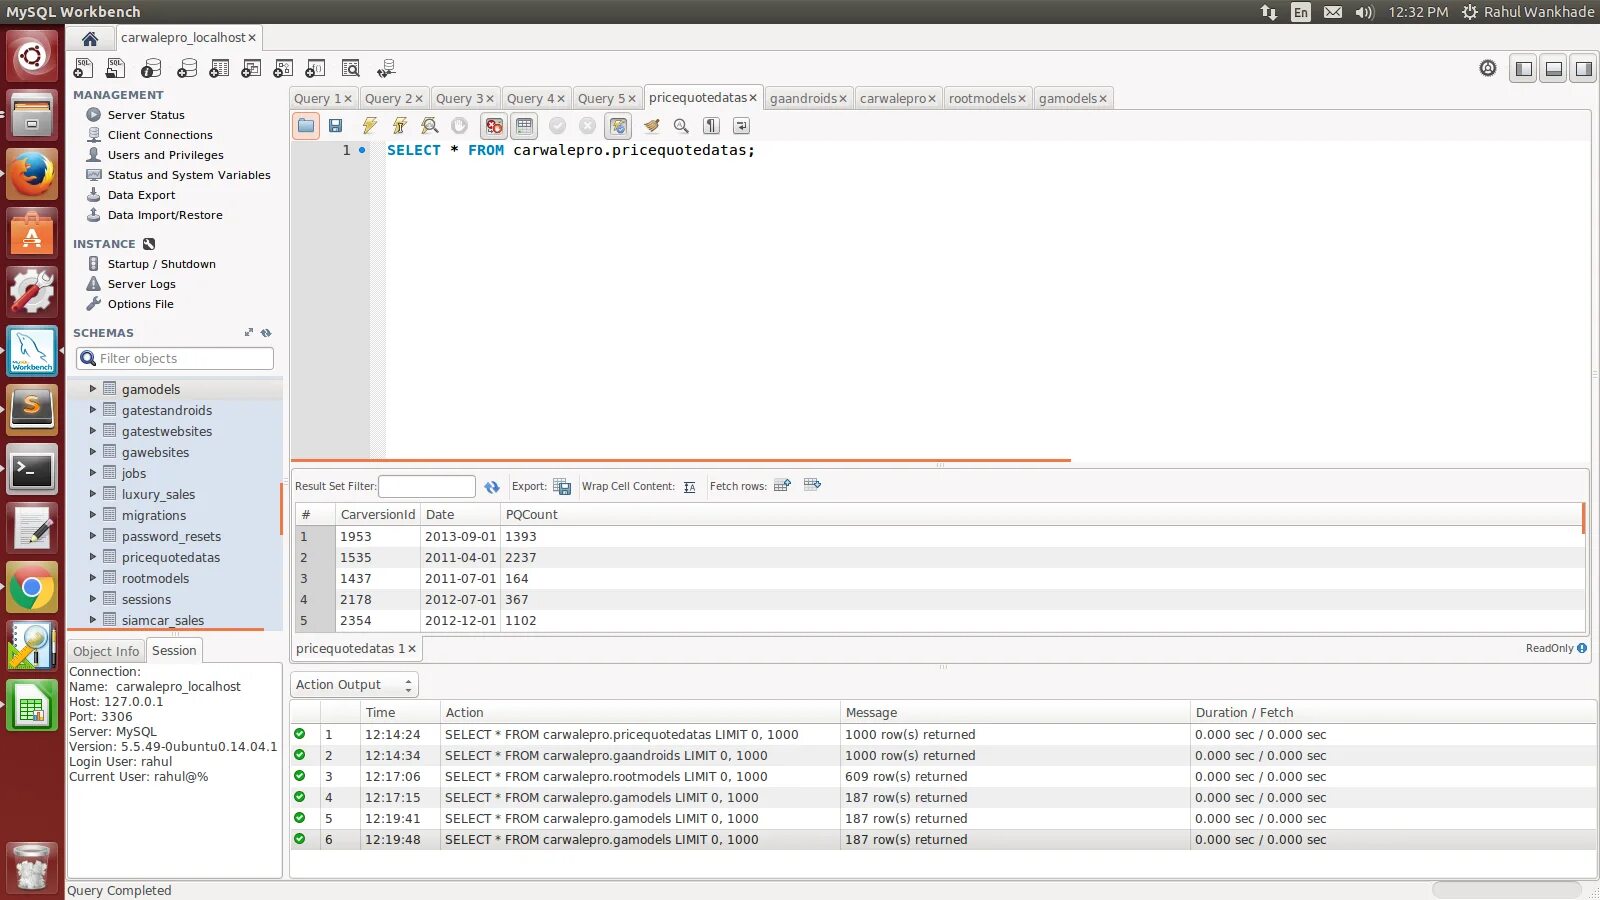This screenshot has width=1600, height=900.
Task: Open the Terminal from the launcher
Action: [32, 470]
